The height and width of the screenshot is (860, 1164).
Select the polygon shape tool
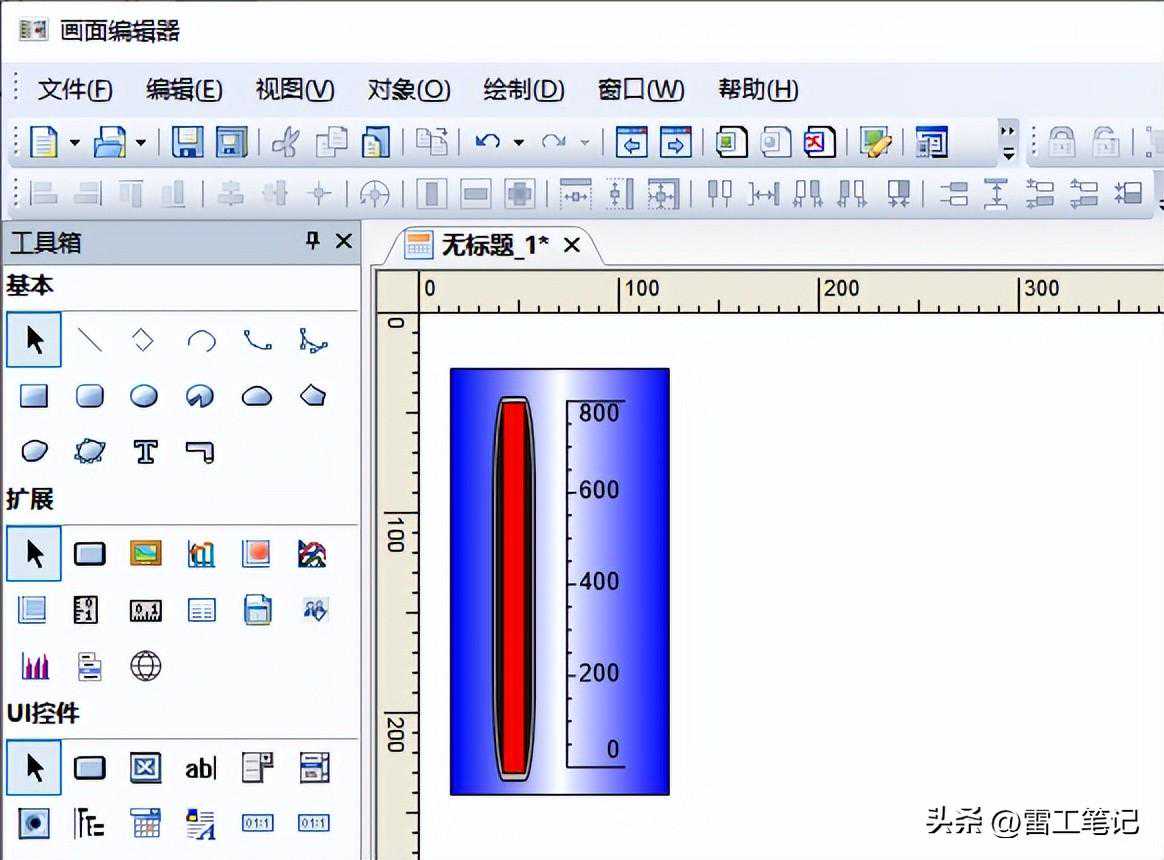pyautogui.click(x=313, y=395)
